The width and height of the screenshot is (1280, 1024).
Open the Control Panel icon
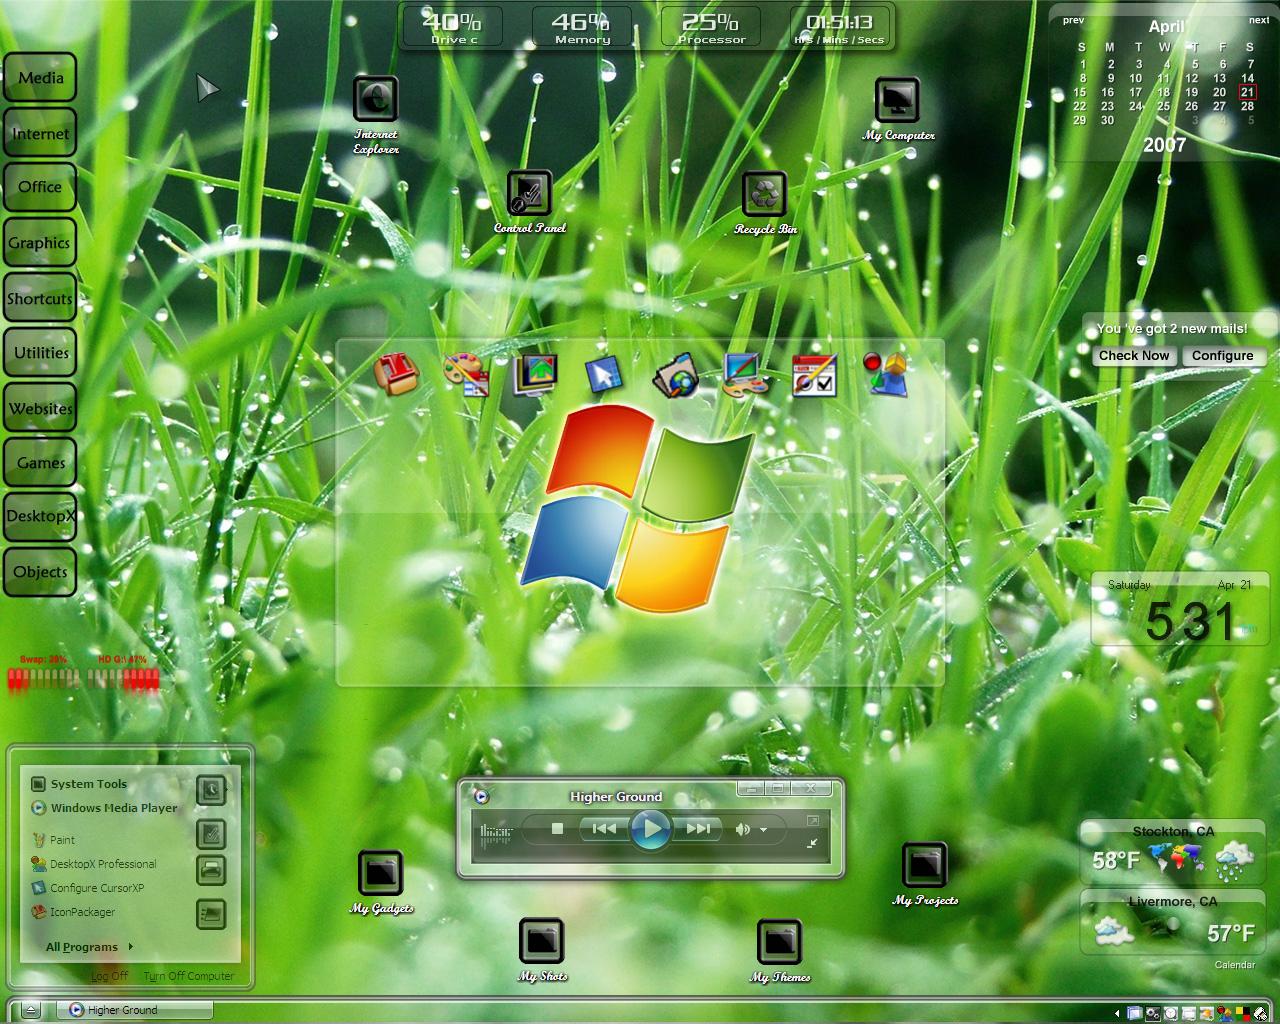click(x=529, y=193)
